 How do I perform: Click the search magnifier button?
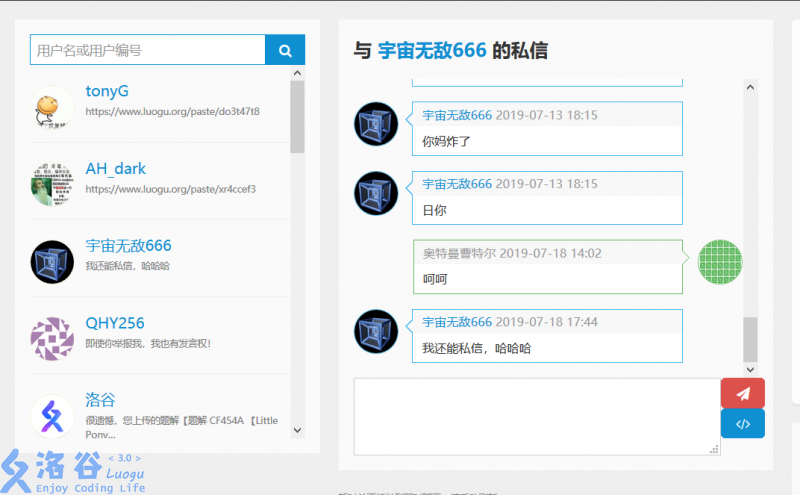click(285, 50)
